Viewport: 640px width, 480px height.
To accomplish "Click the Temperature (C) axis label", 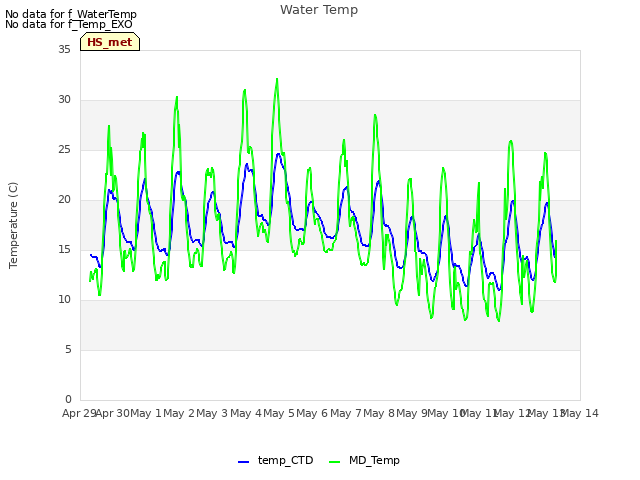I will pyautogui.click(x=13, y=225).
